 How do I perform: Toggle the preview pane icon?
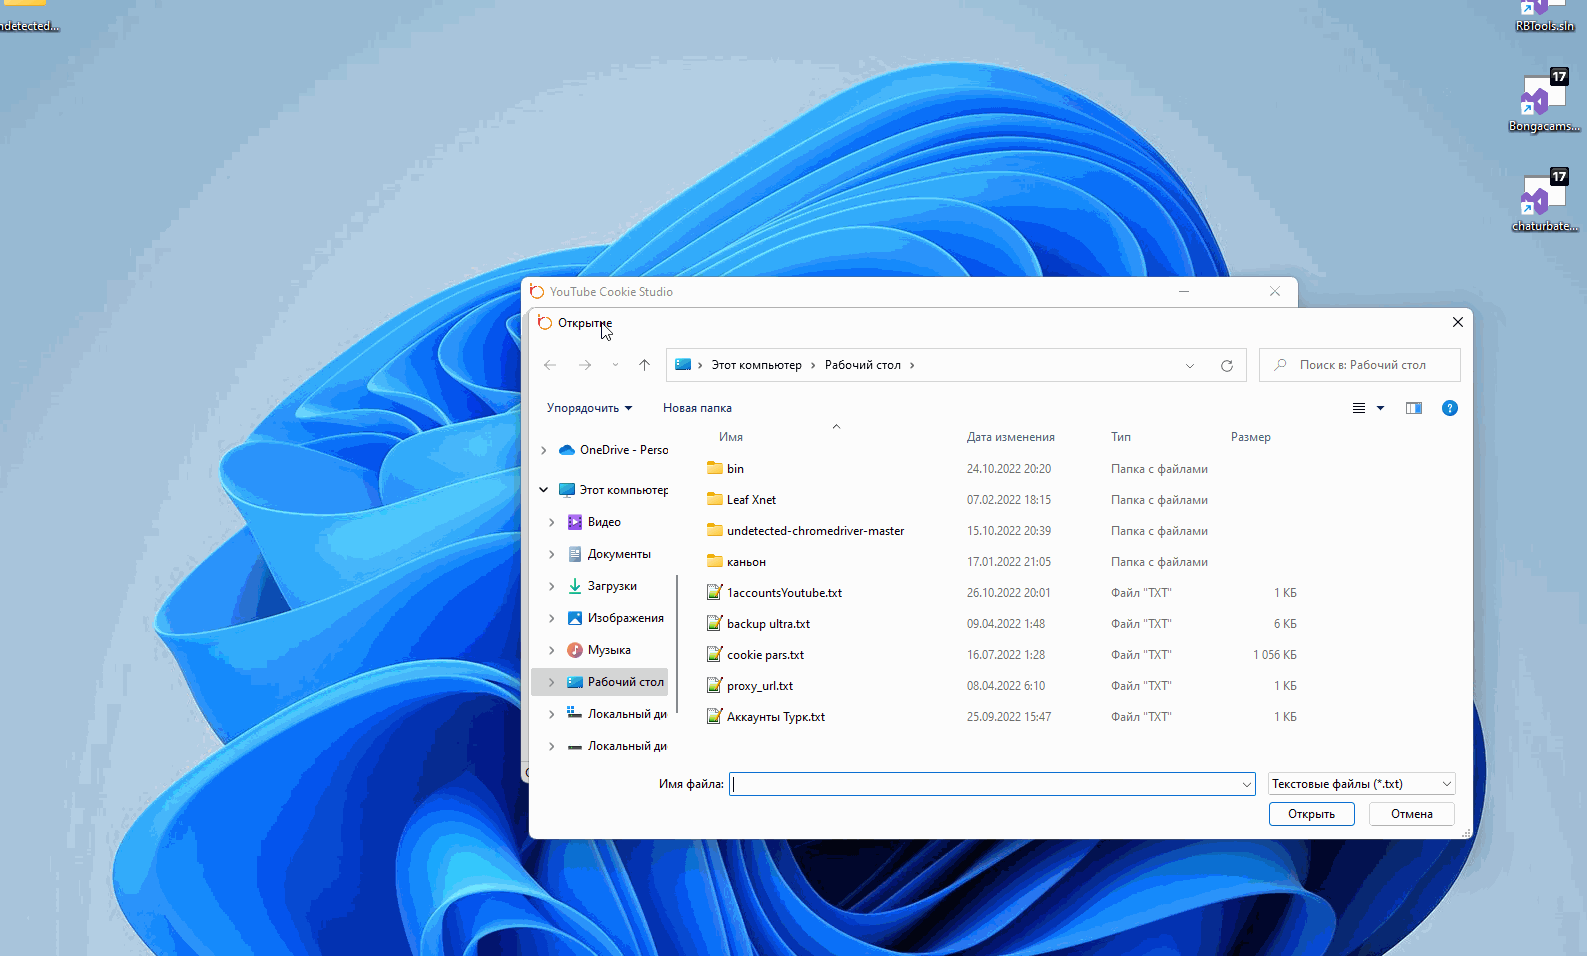tap(1413, 408)
